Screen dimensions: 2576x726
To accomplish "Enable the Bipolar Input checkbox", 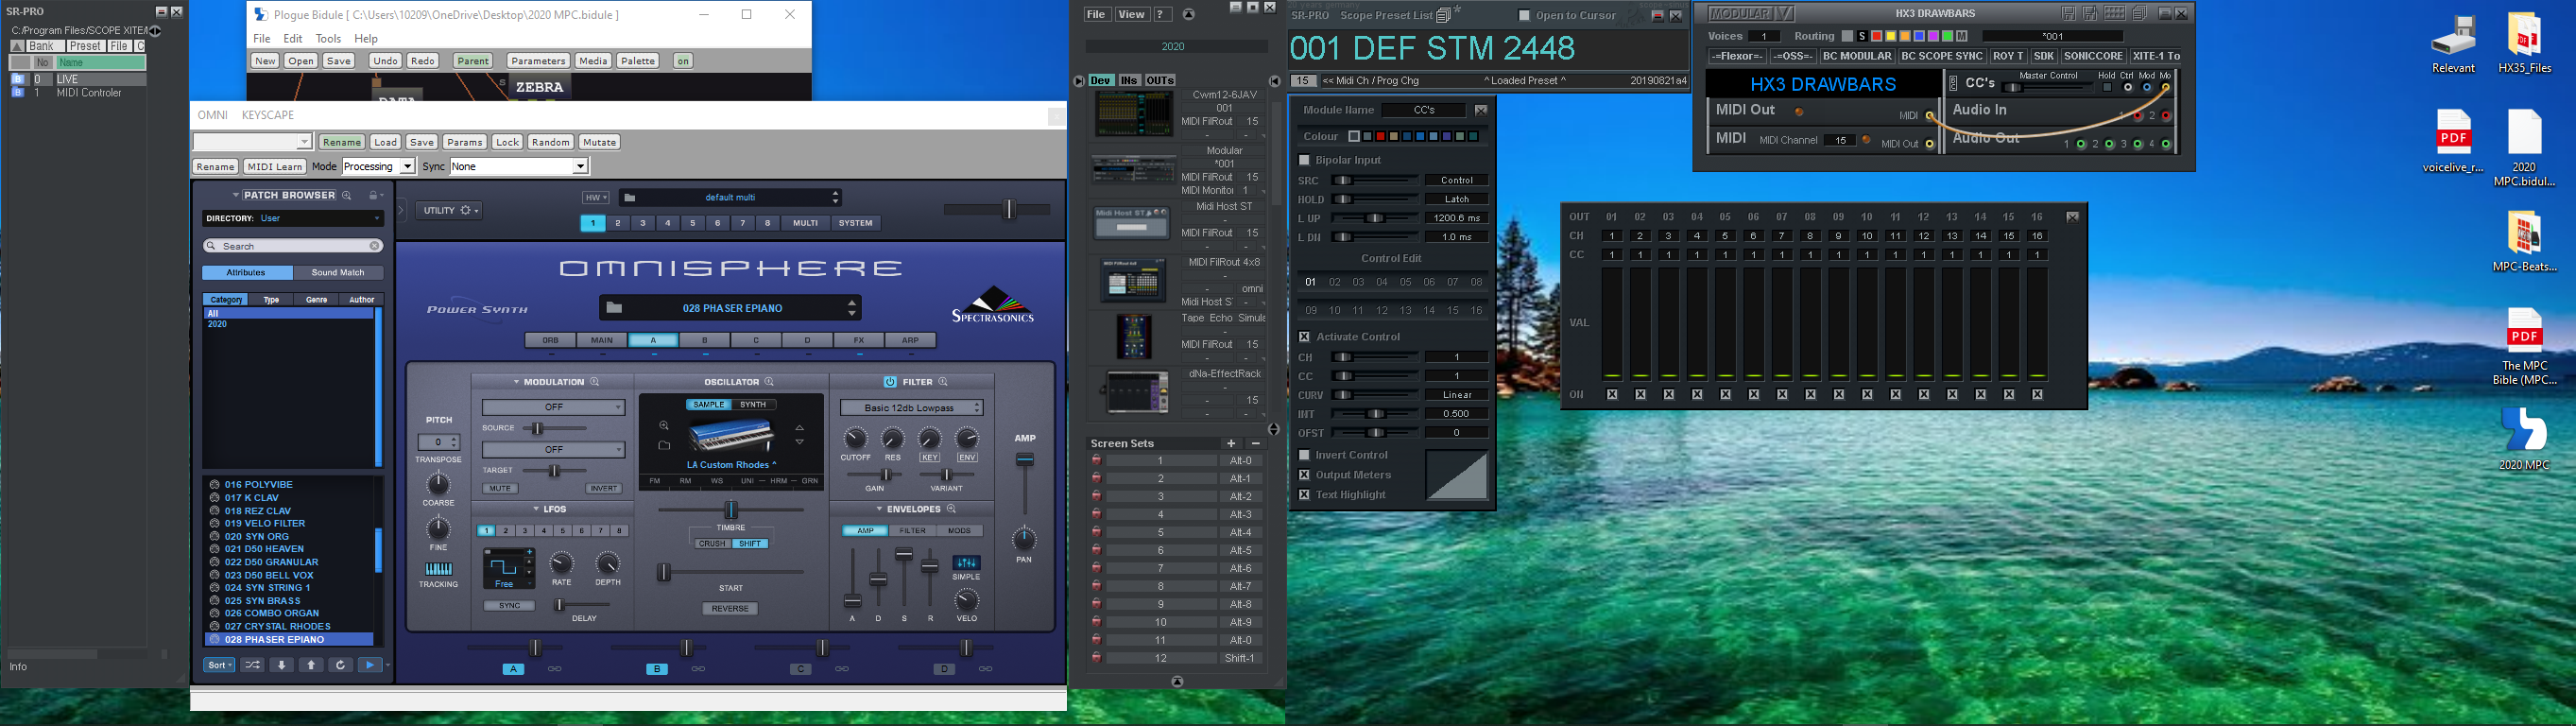I will click(1304, 160).
